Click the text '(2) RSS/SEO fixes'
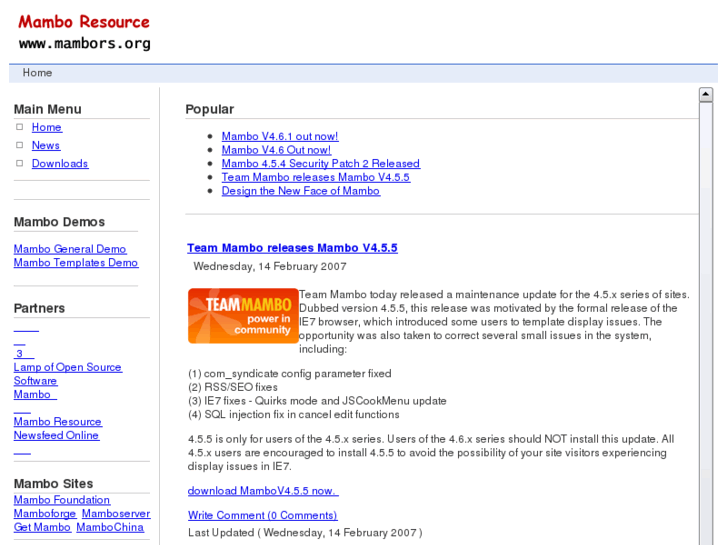The width and height of the screenshot is (727, 545). (233, 387)
